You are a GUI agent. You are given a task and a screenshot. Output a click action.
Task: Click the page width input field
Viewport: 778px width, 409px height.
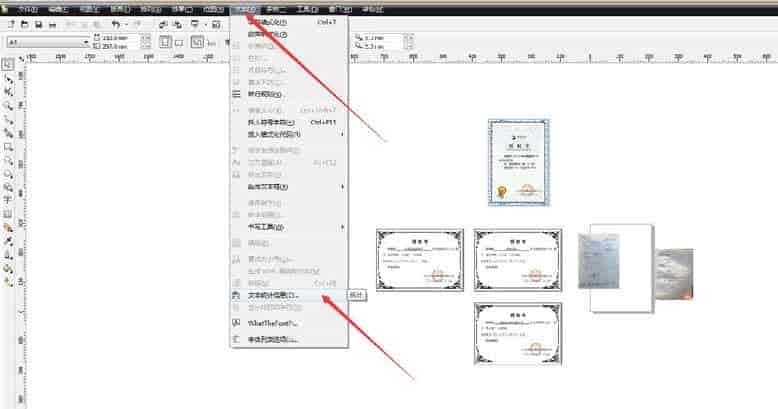click(x=116, y=38)
